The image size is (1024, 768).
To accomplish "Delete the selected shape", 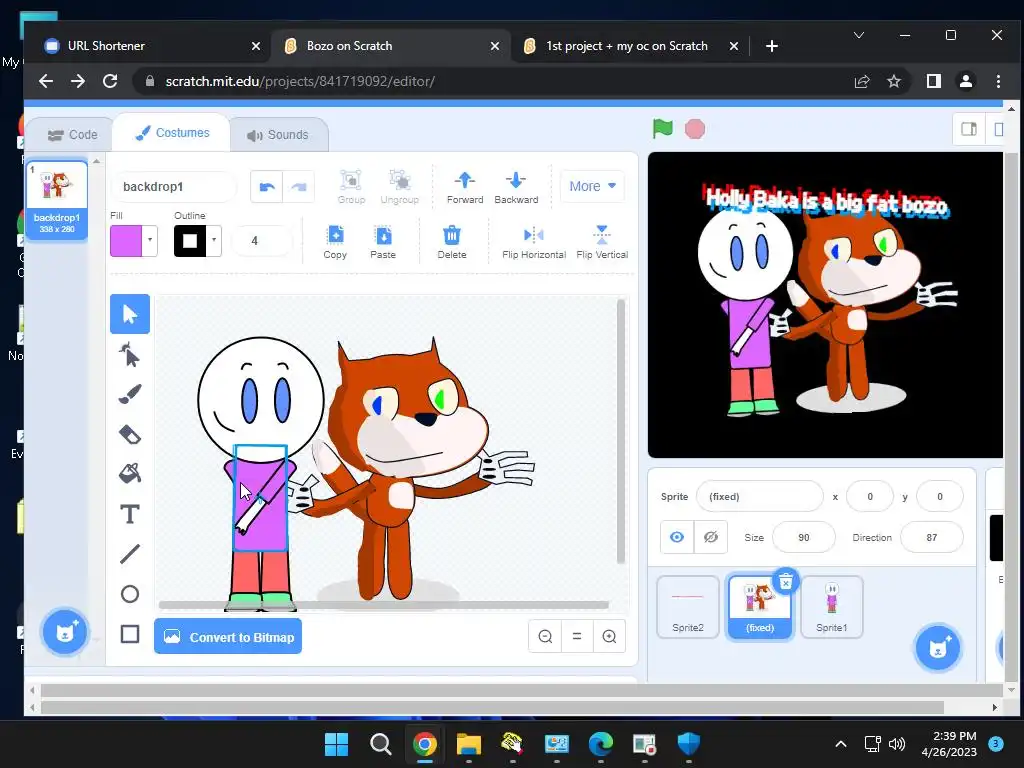I will click(x=452, y=242).
